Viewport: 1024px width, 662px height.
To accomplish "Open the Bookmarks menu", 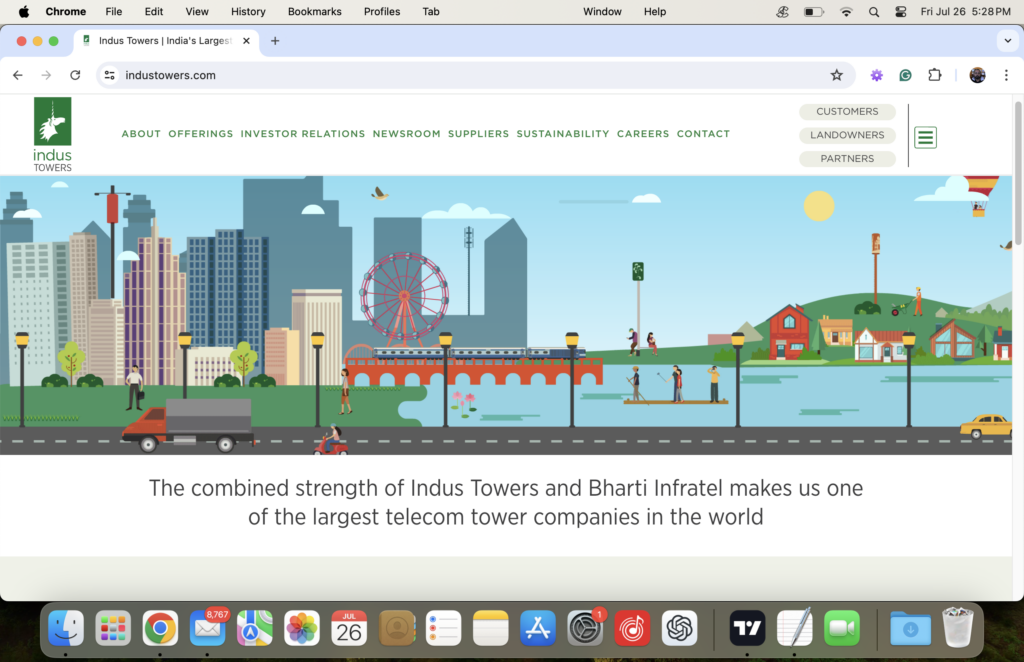I will (x=315, y=12).
